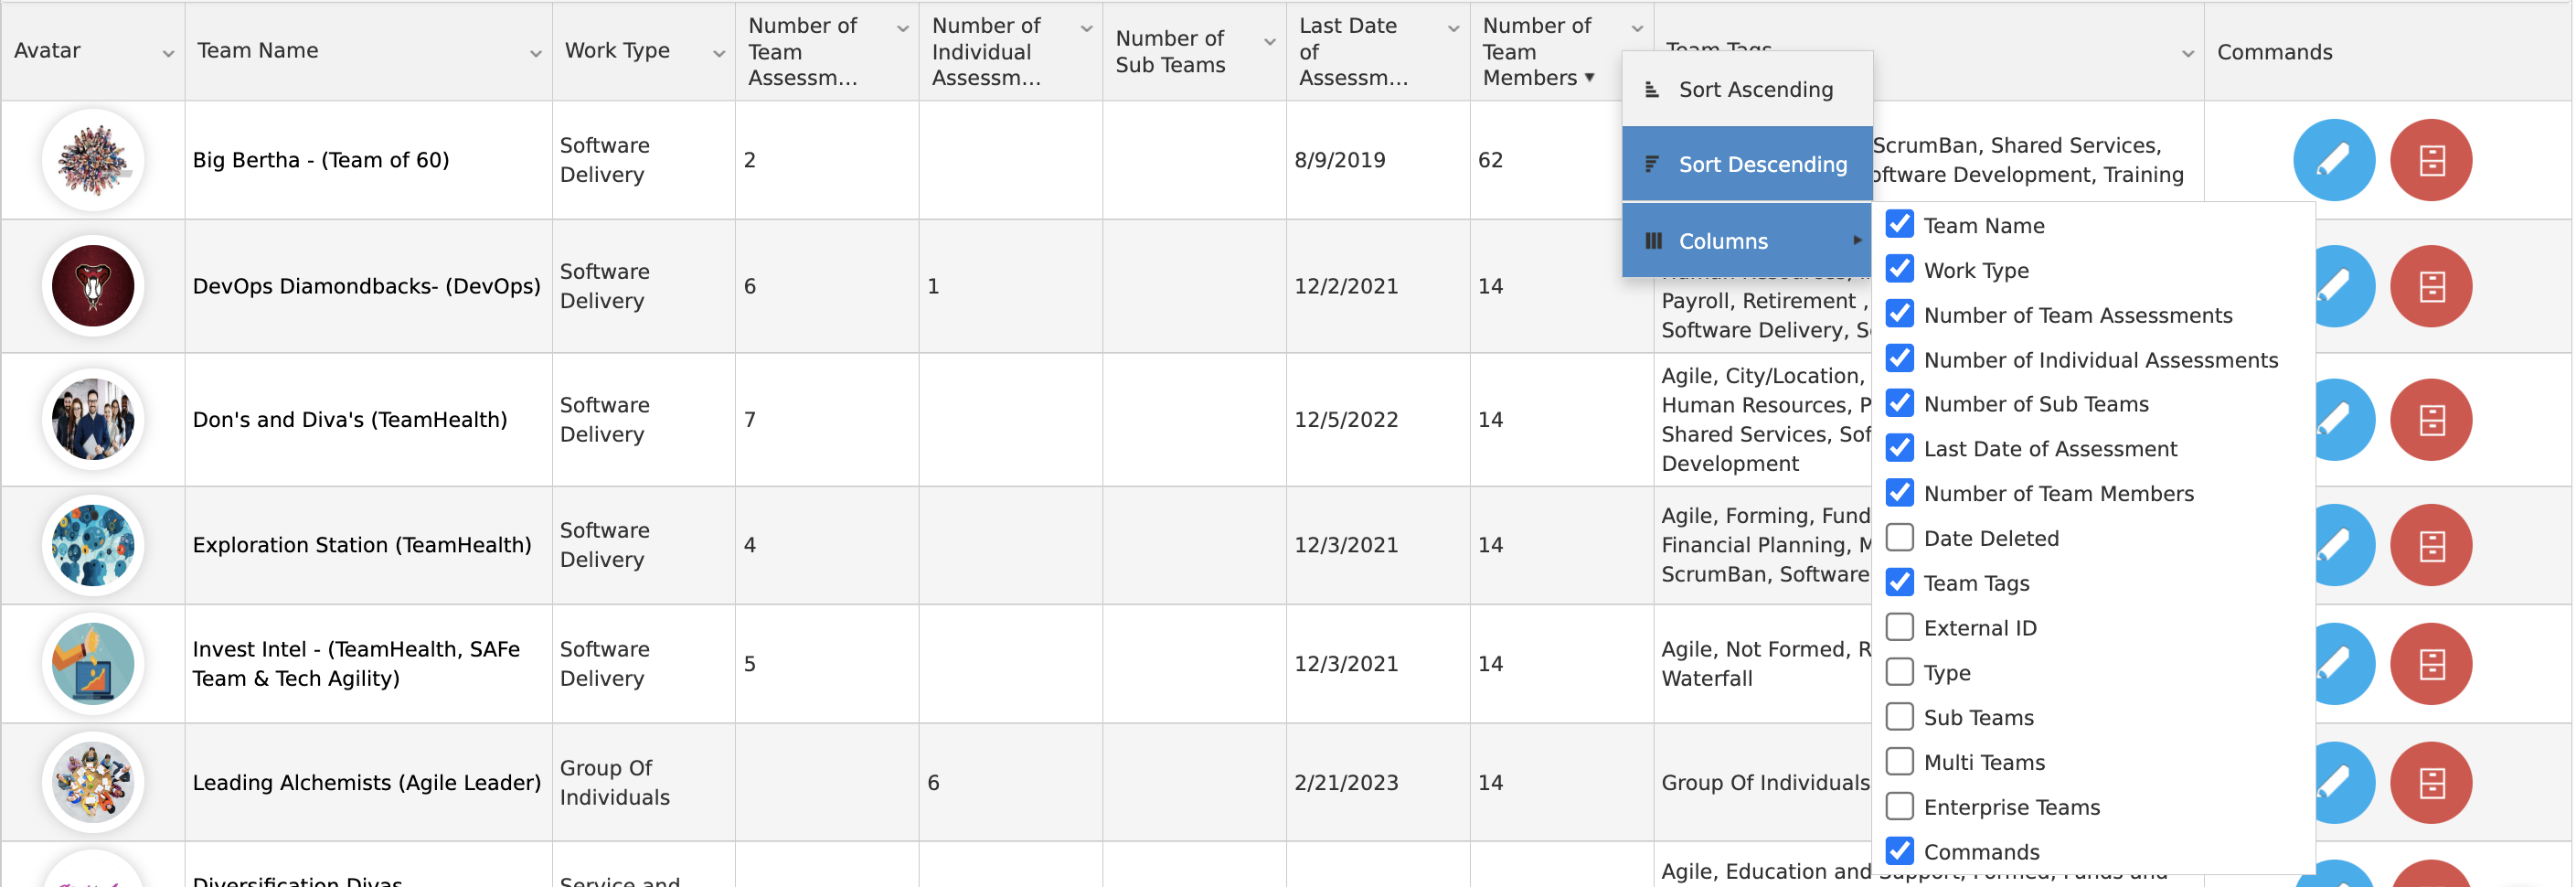The height and width of the screenshot is (887, 2576).
Task: Uncheck the Team Tags column checkbox
Action: coord(1899,582)
